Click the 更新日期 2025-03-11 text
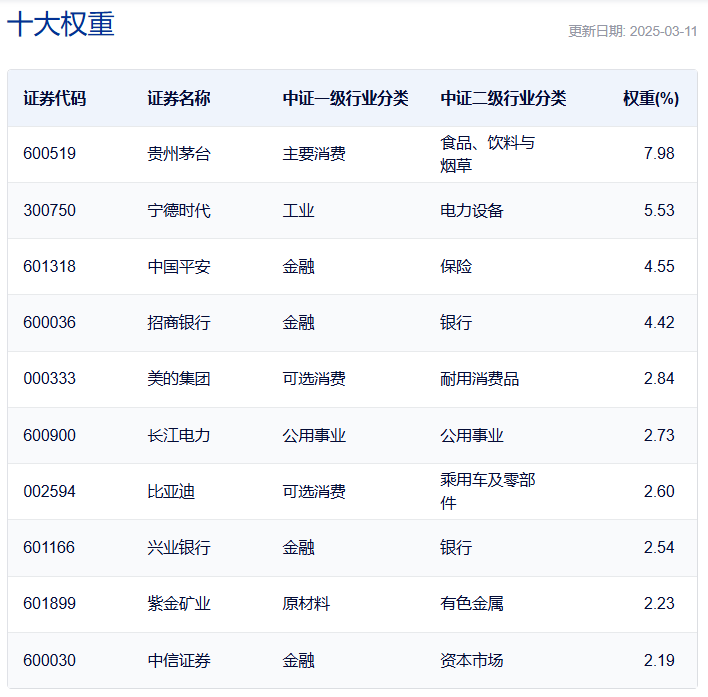Screen dimensions: 708x697 click(x=632, y=31)
